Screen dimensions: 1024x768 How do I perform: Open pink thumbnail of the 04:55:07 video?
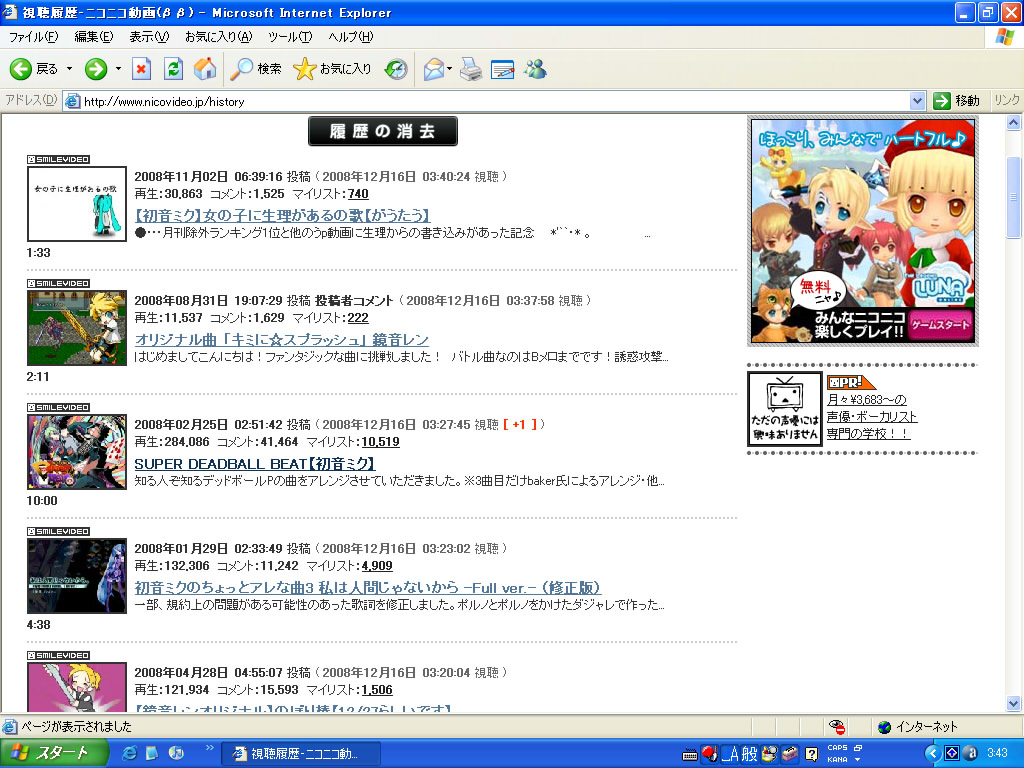click(x=76, y=687)
